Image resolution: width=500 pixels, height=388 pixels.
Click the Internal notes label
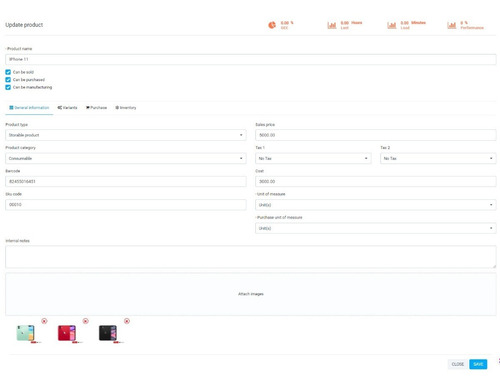(17, 241)
